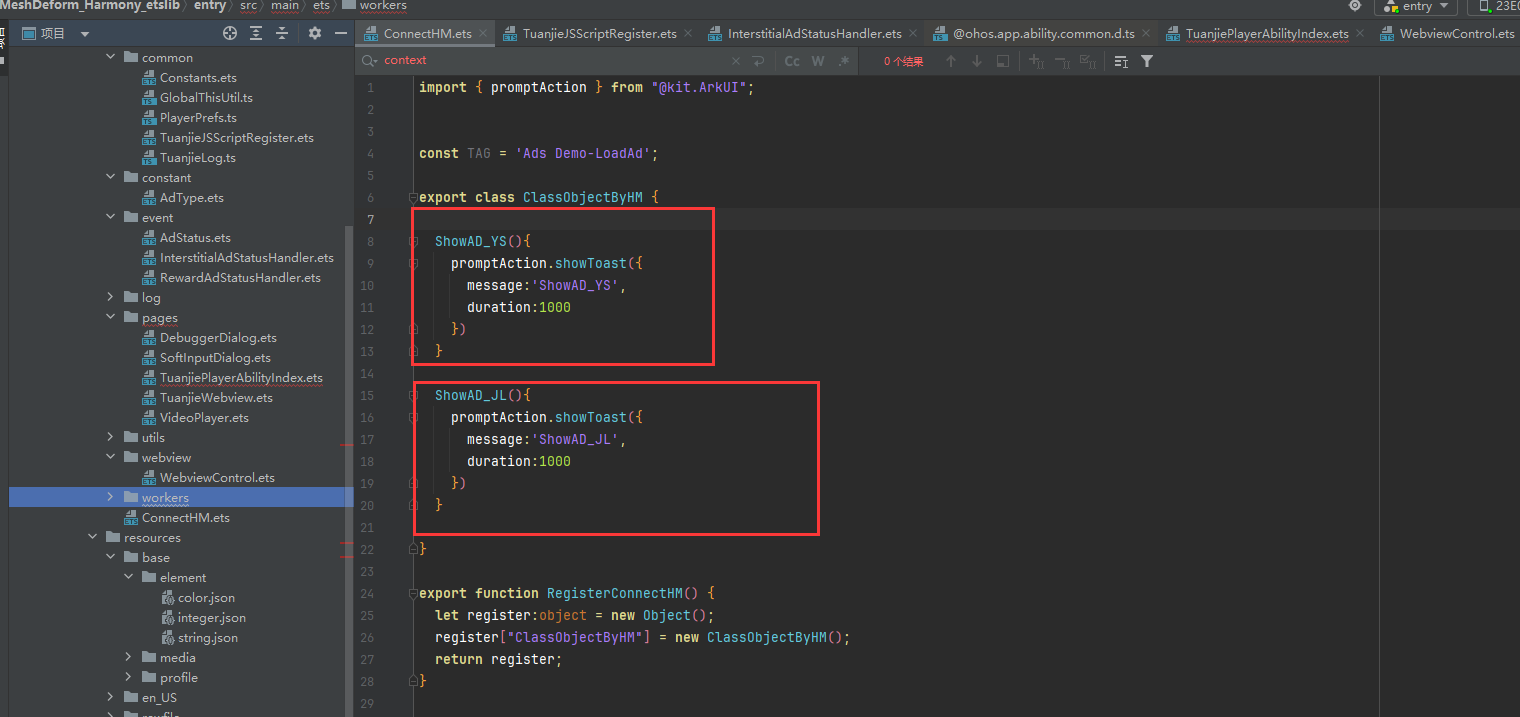The width and height of the screenshot is (1520, 717).
Task: Add selection for next occurrence
Action: [1036, 61]
